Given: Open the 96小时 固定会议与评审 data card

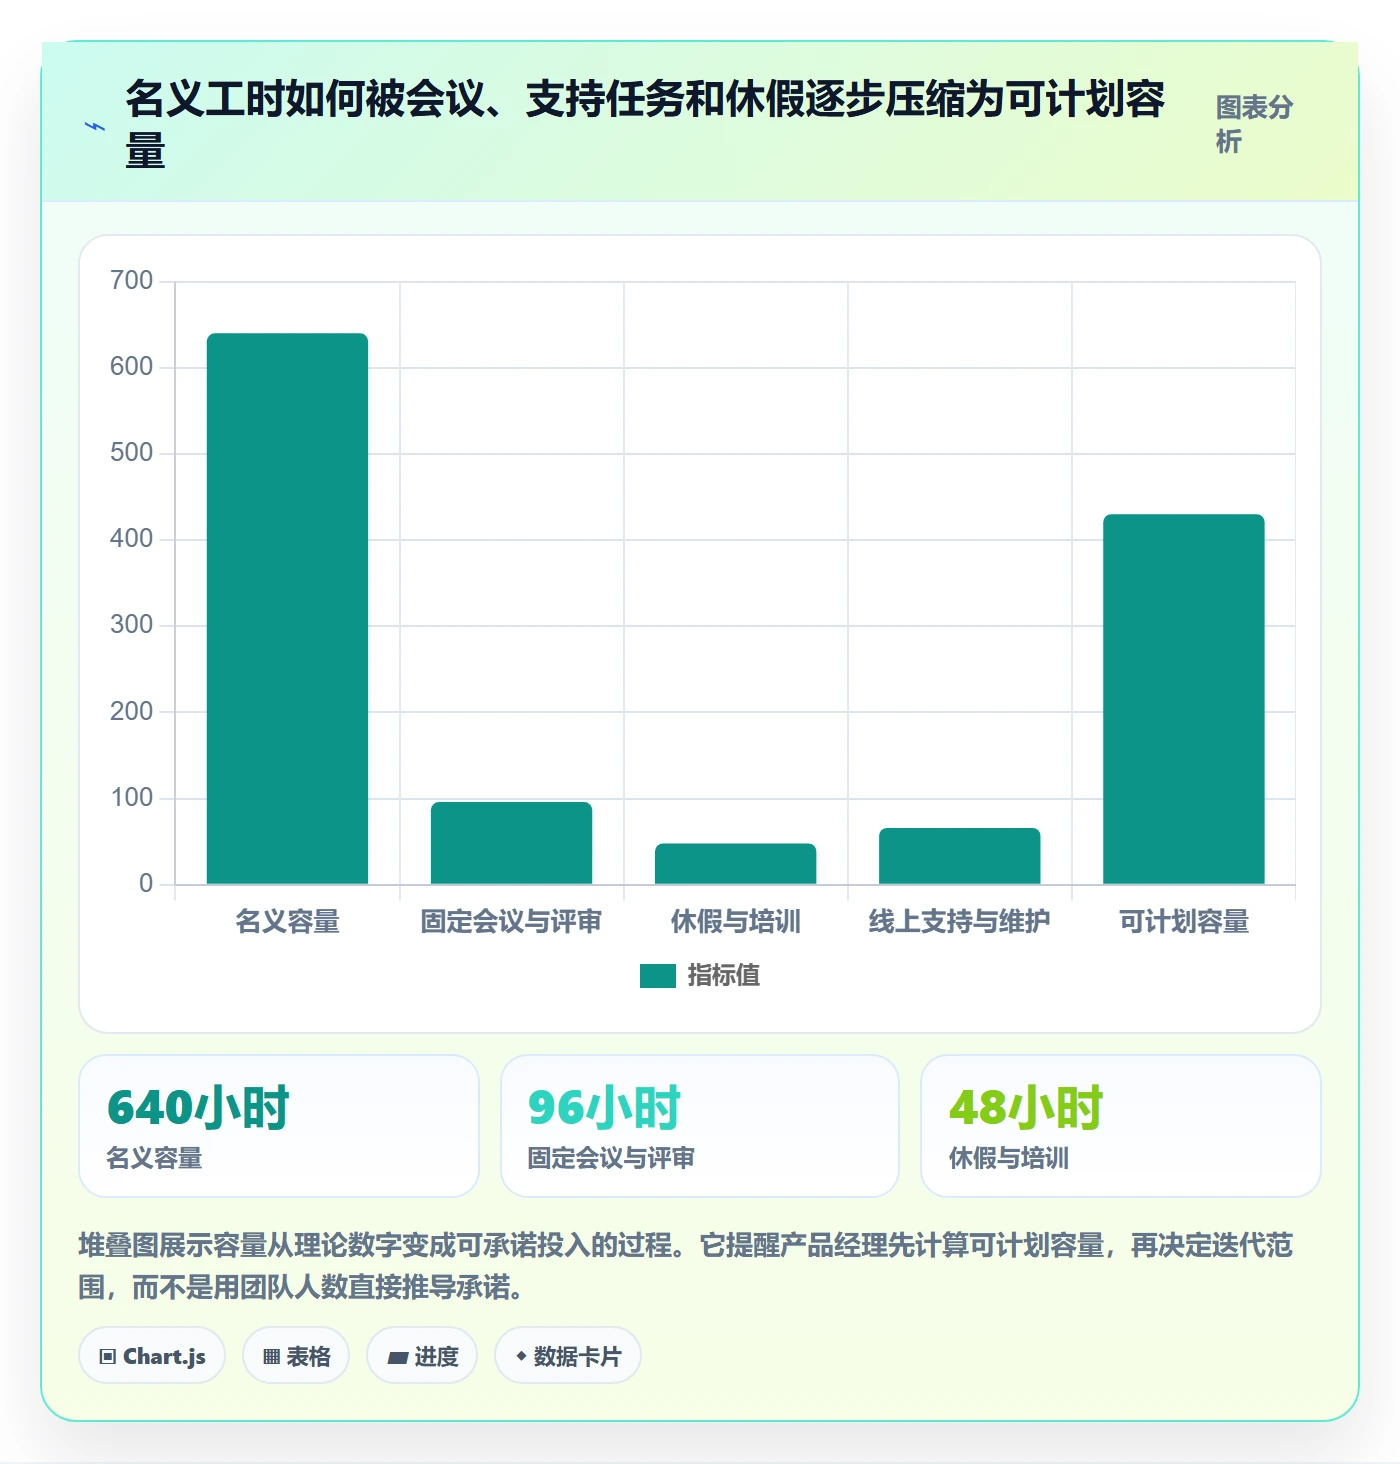Looking at the screenshot, I should click(700, 1126).
